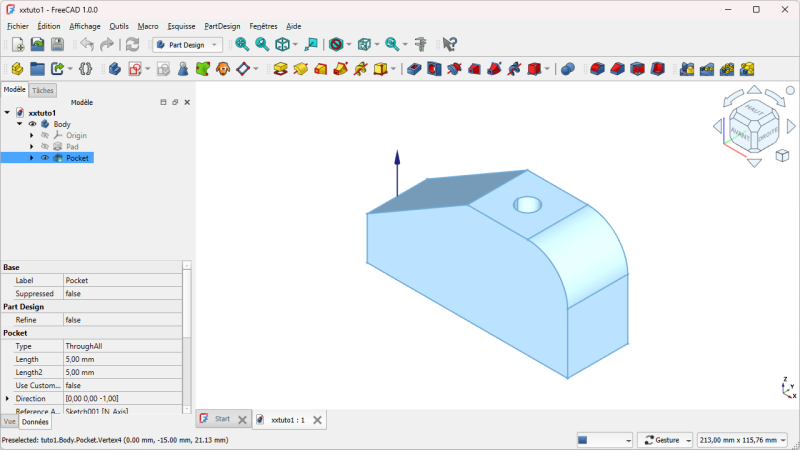
Task: Click the Fillet tool icon
Action: (597, 69)
